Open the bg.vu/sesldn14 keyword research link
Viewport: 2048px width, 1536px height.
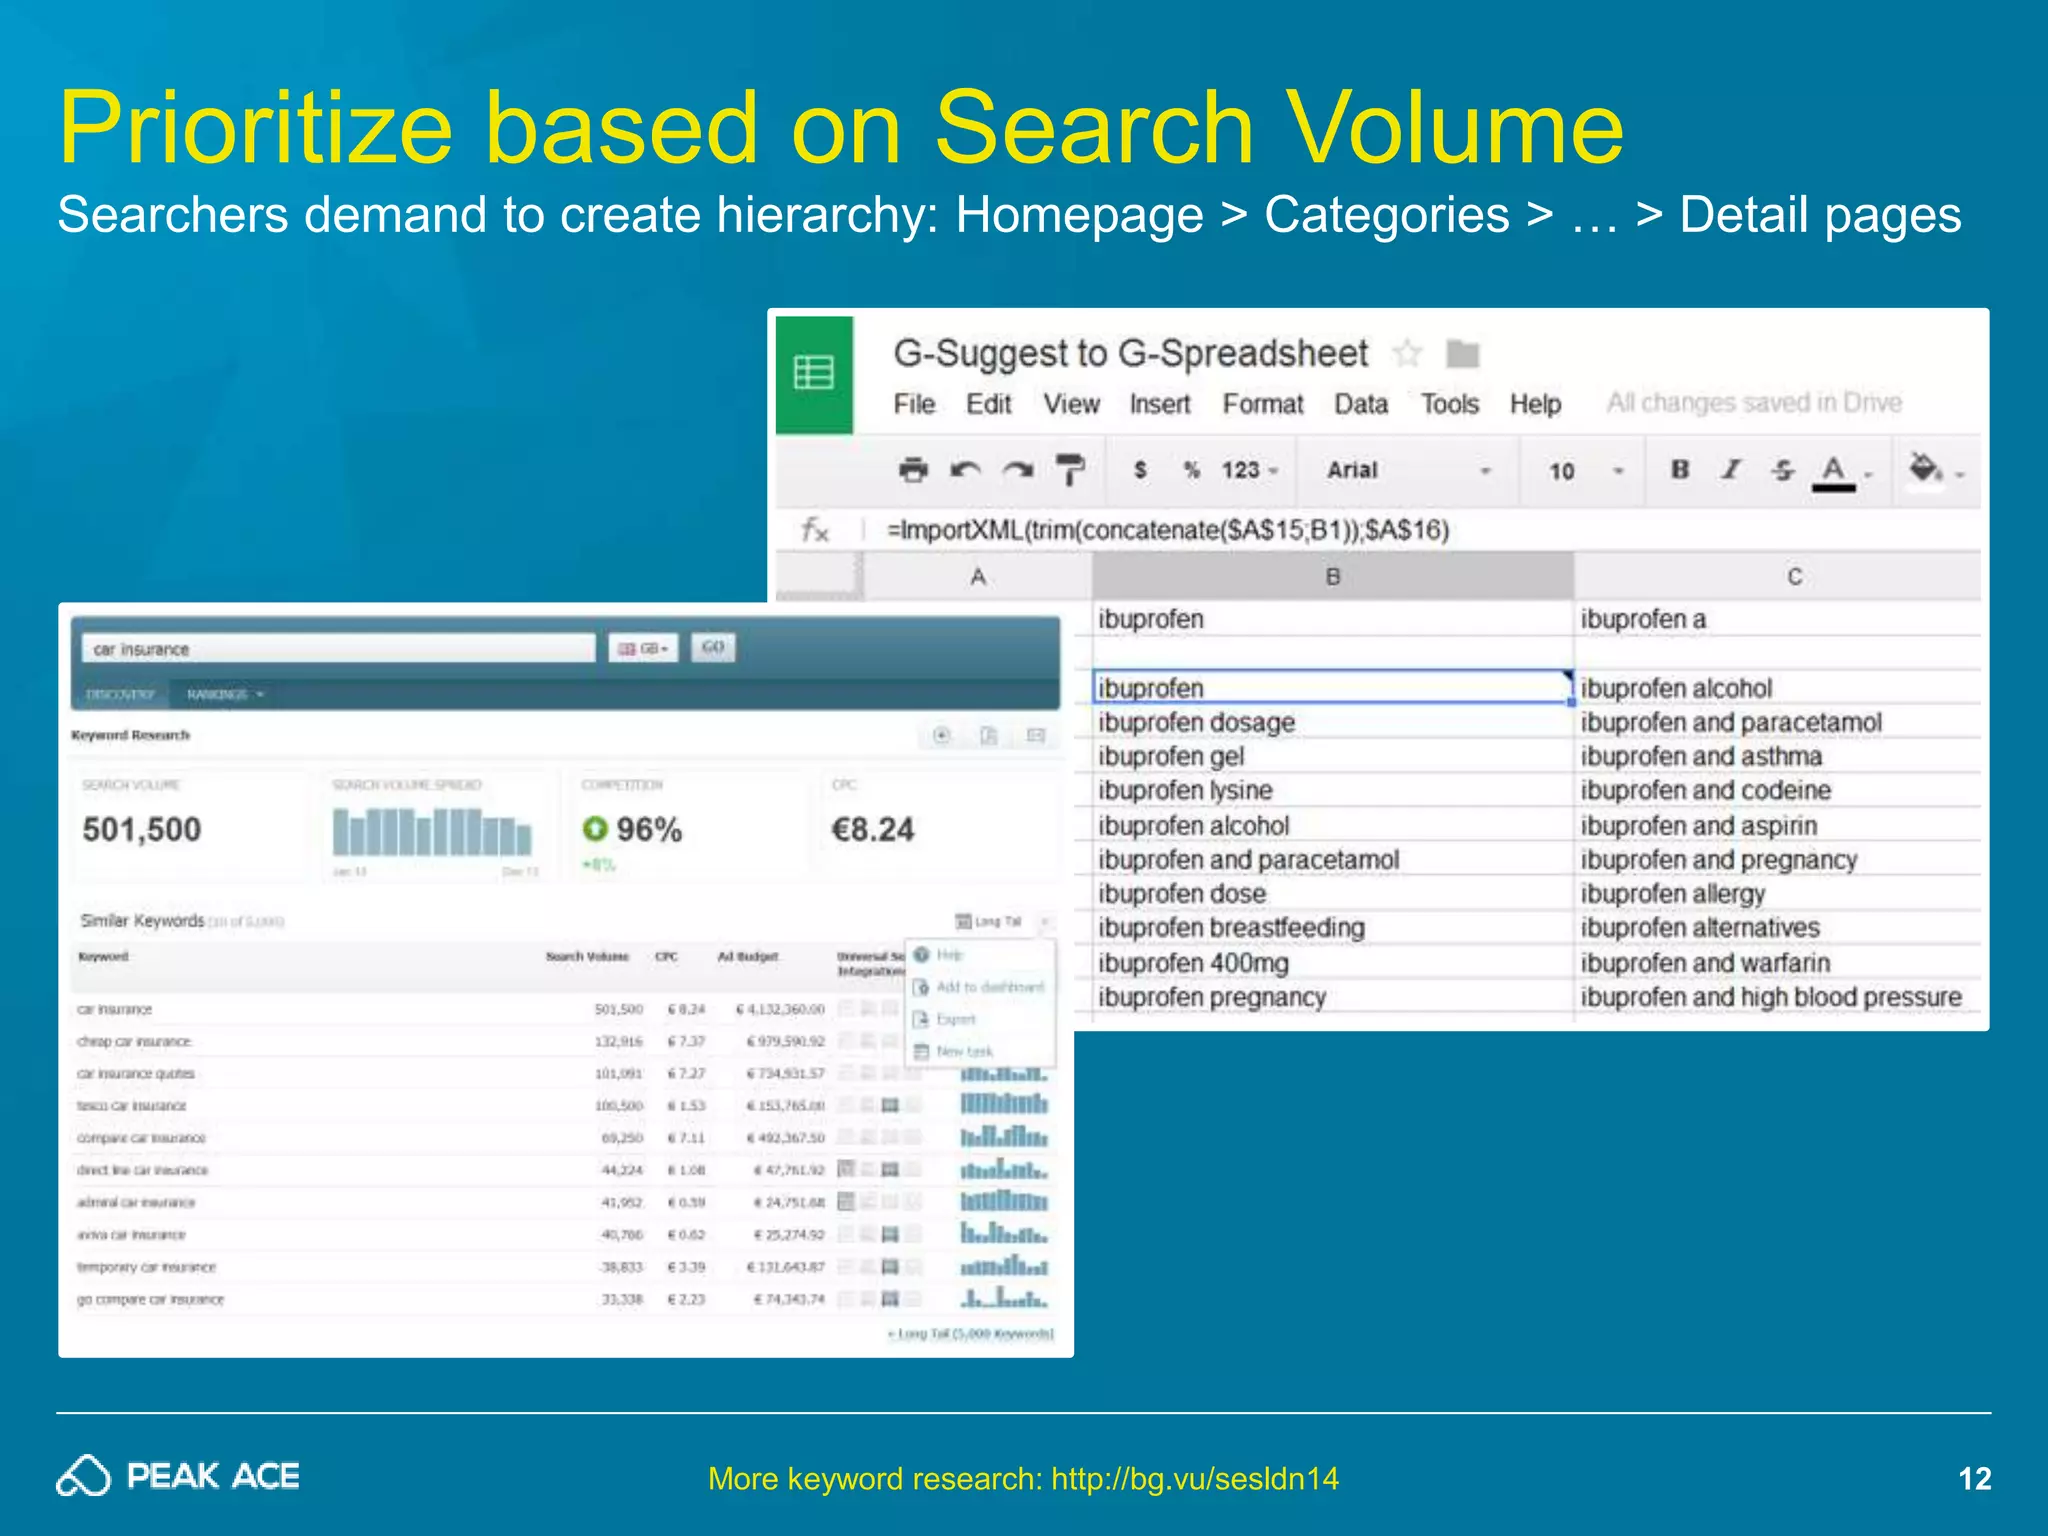1195,1478
